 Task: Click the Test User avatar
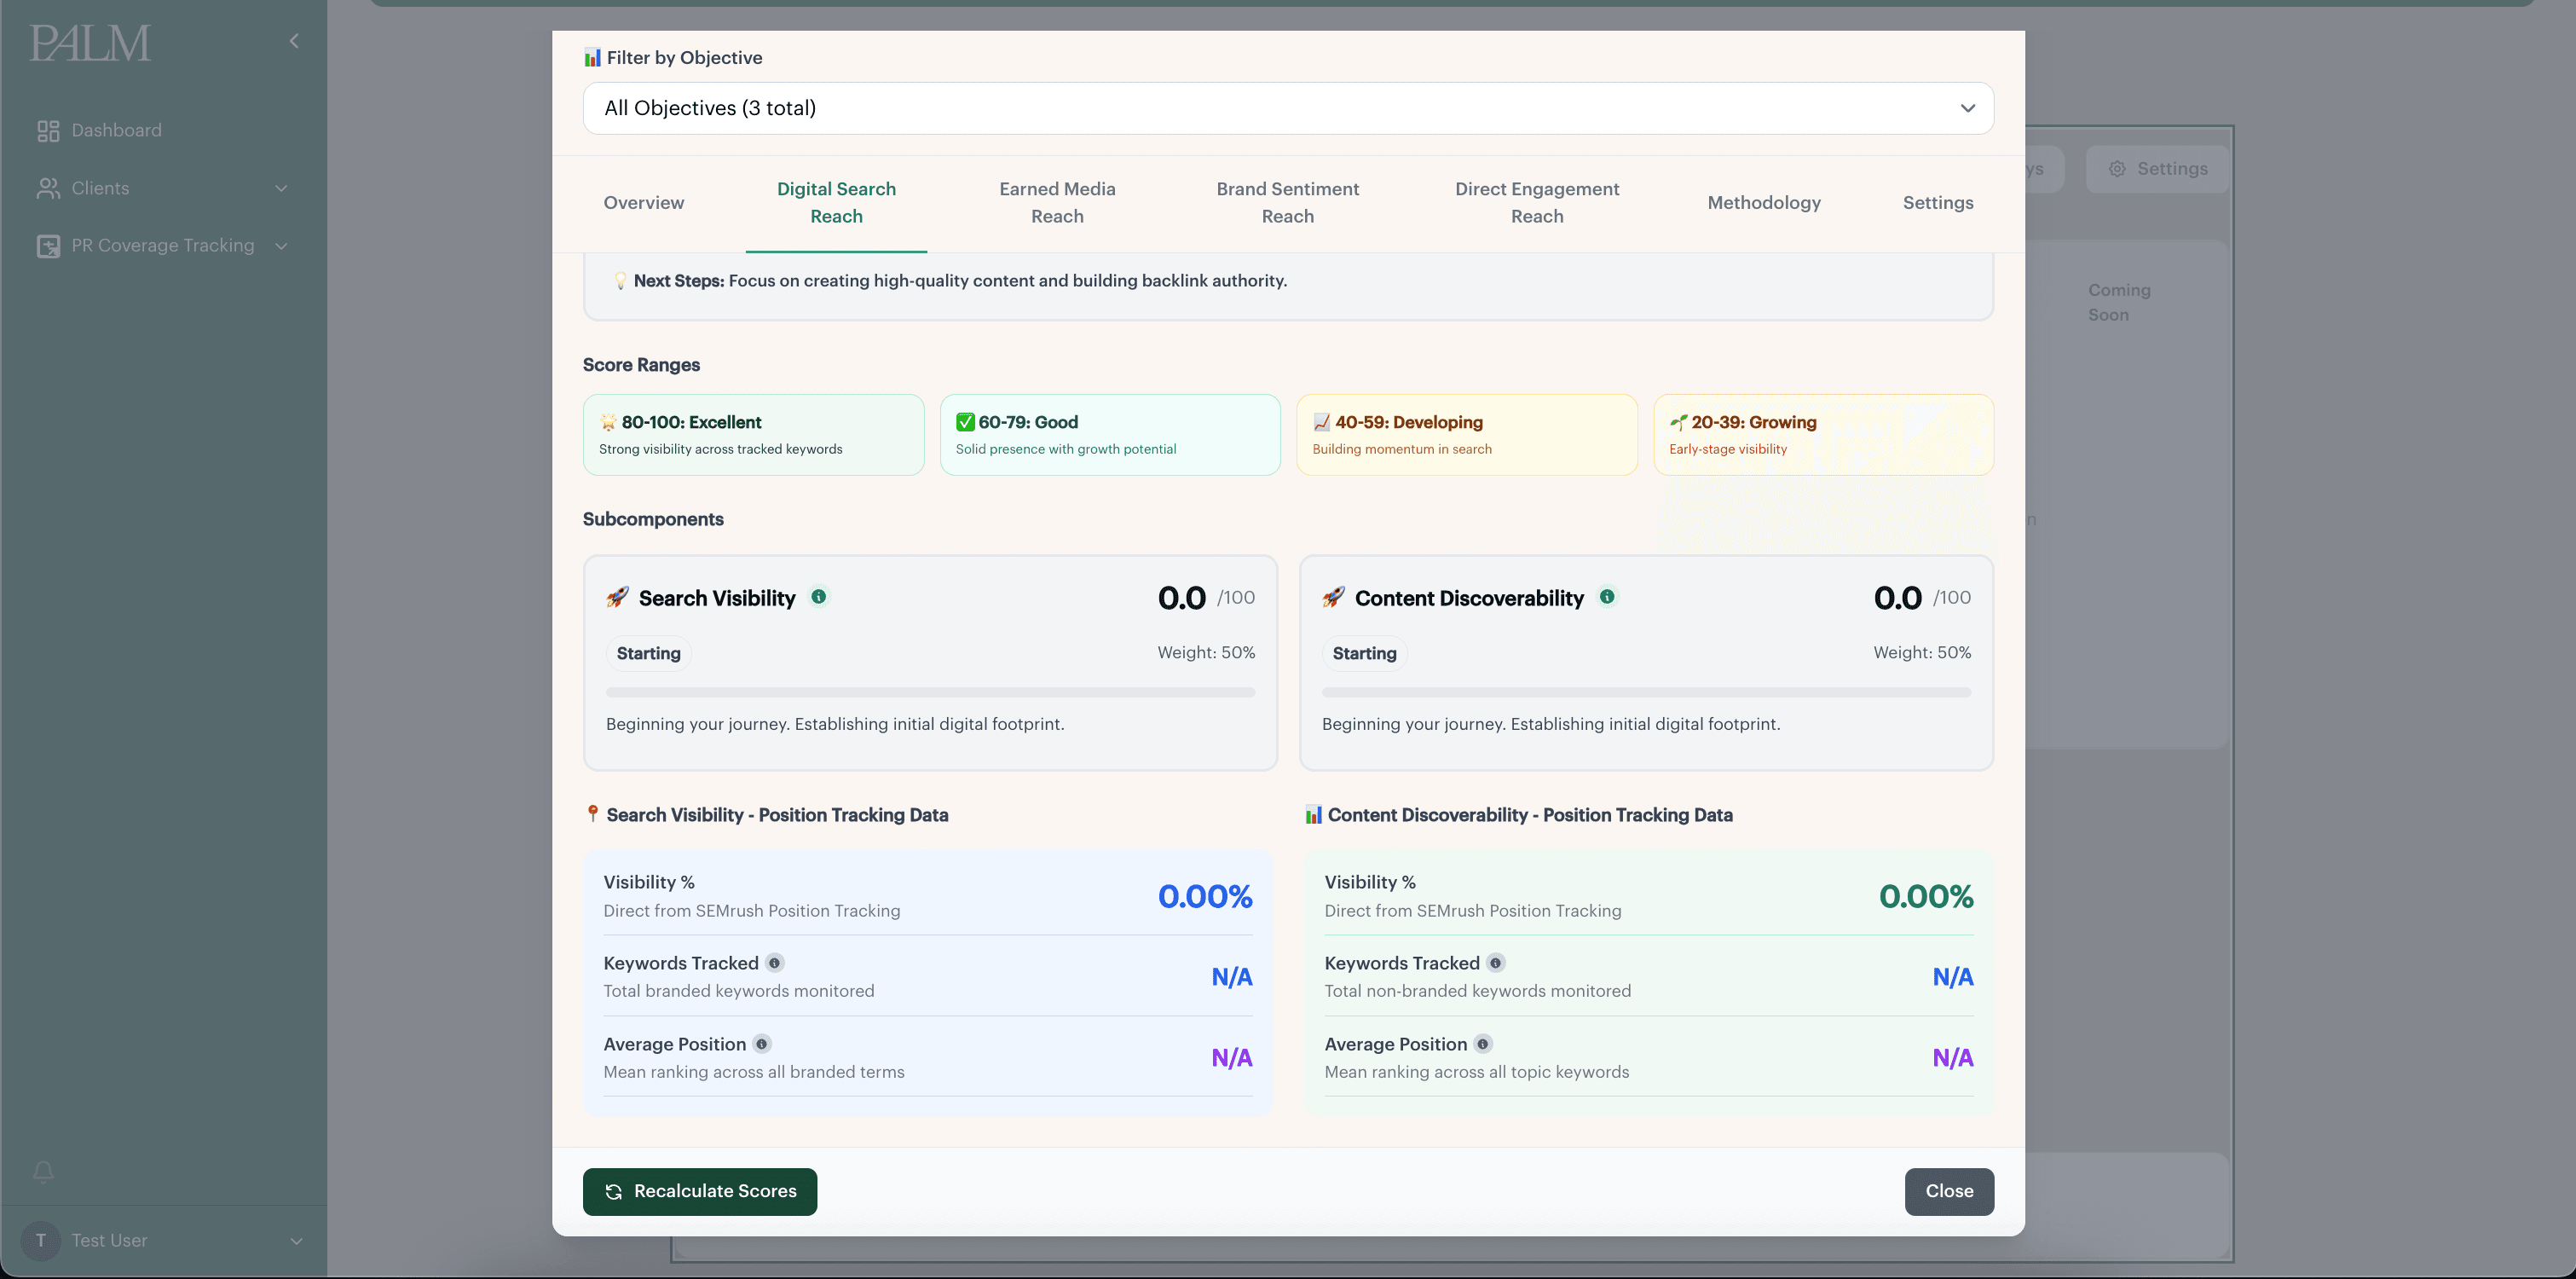point(41,1240)
